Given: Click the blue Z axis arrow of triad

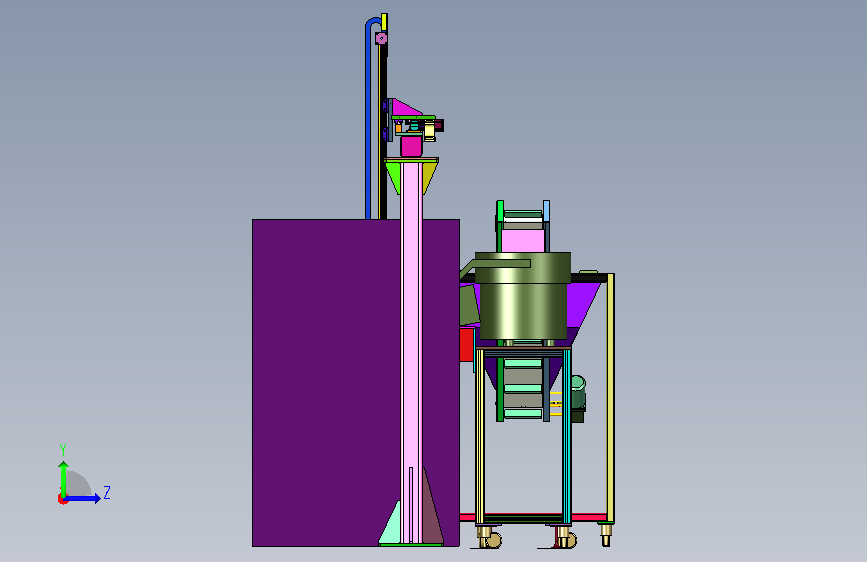Looking at the screenshot, I should pyautogui.click(x=83, y=498).
